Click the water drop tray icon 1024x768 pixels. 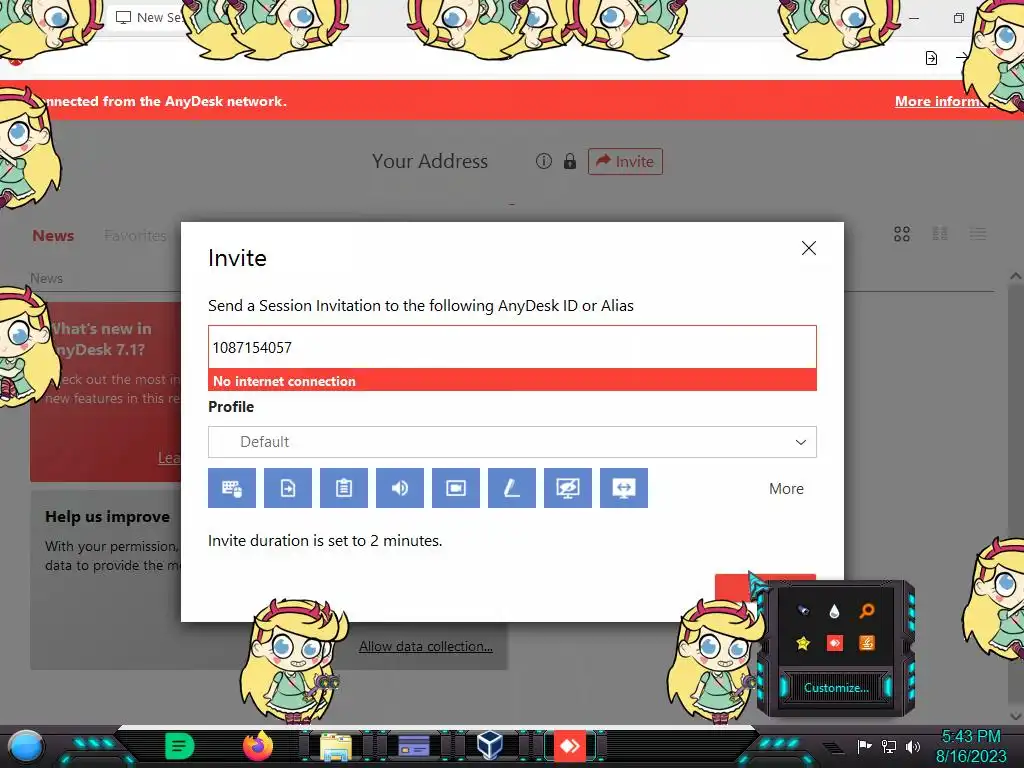[834, 611]
